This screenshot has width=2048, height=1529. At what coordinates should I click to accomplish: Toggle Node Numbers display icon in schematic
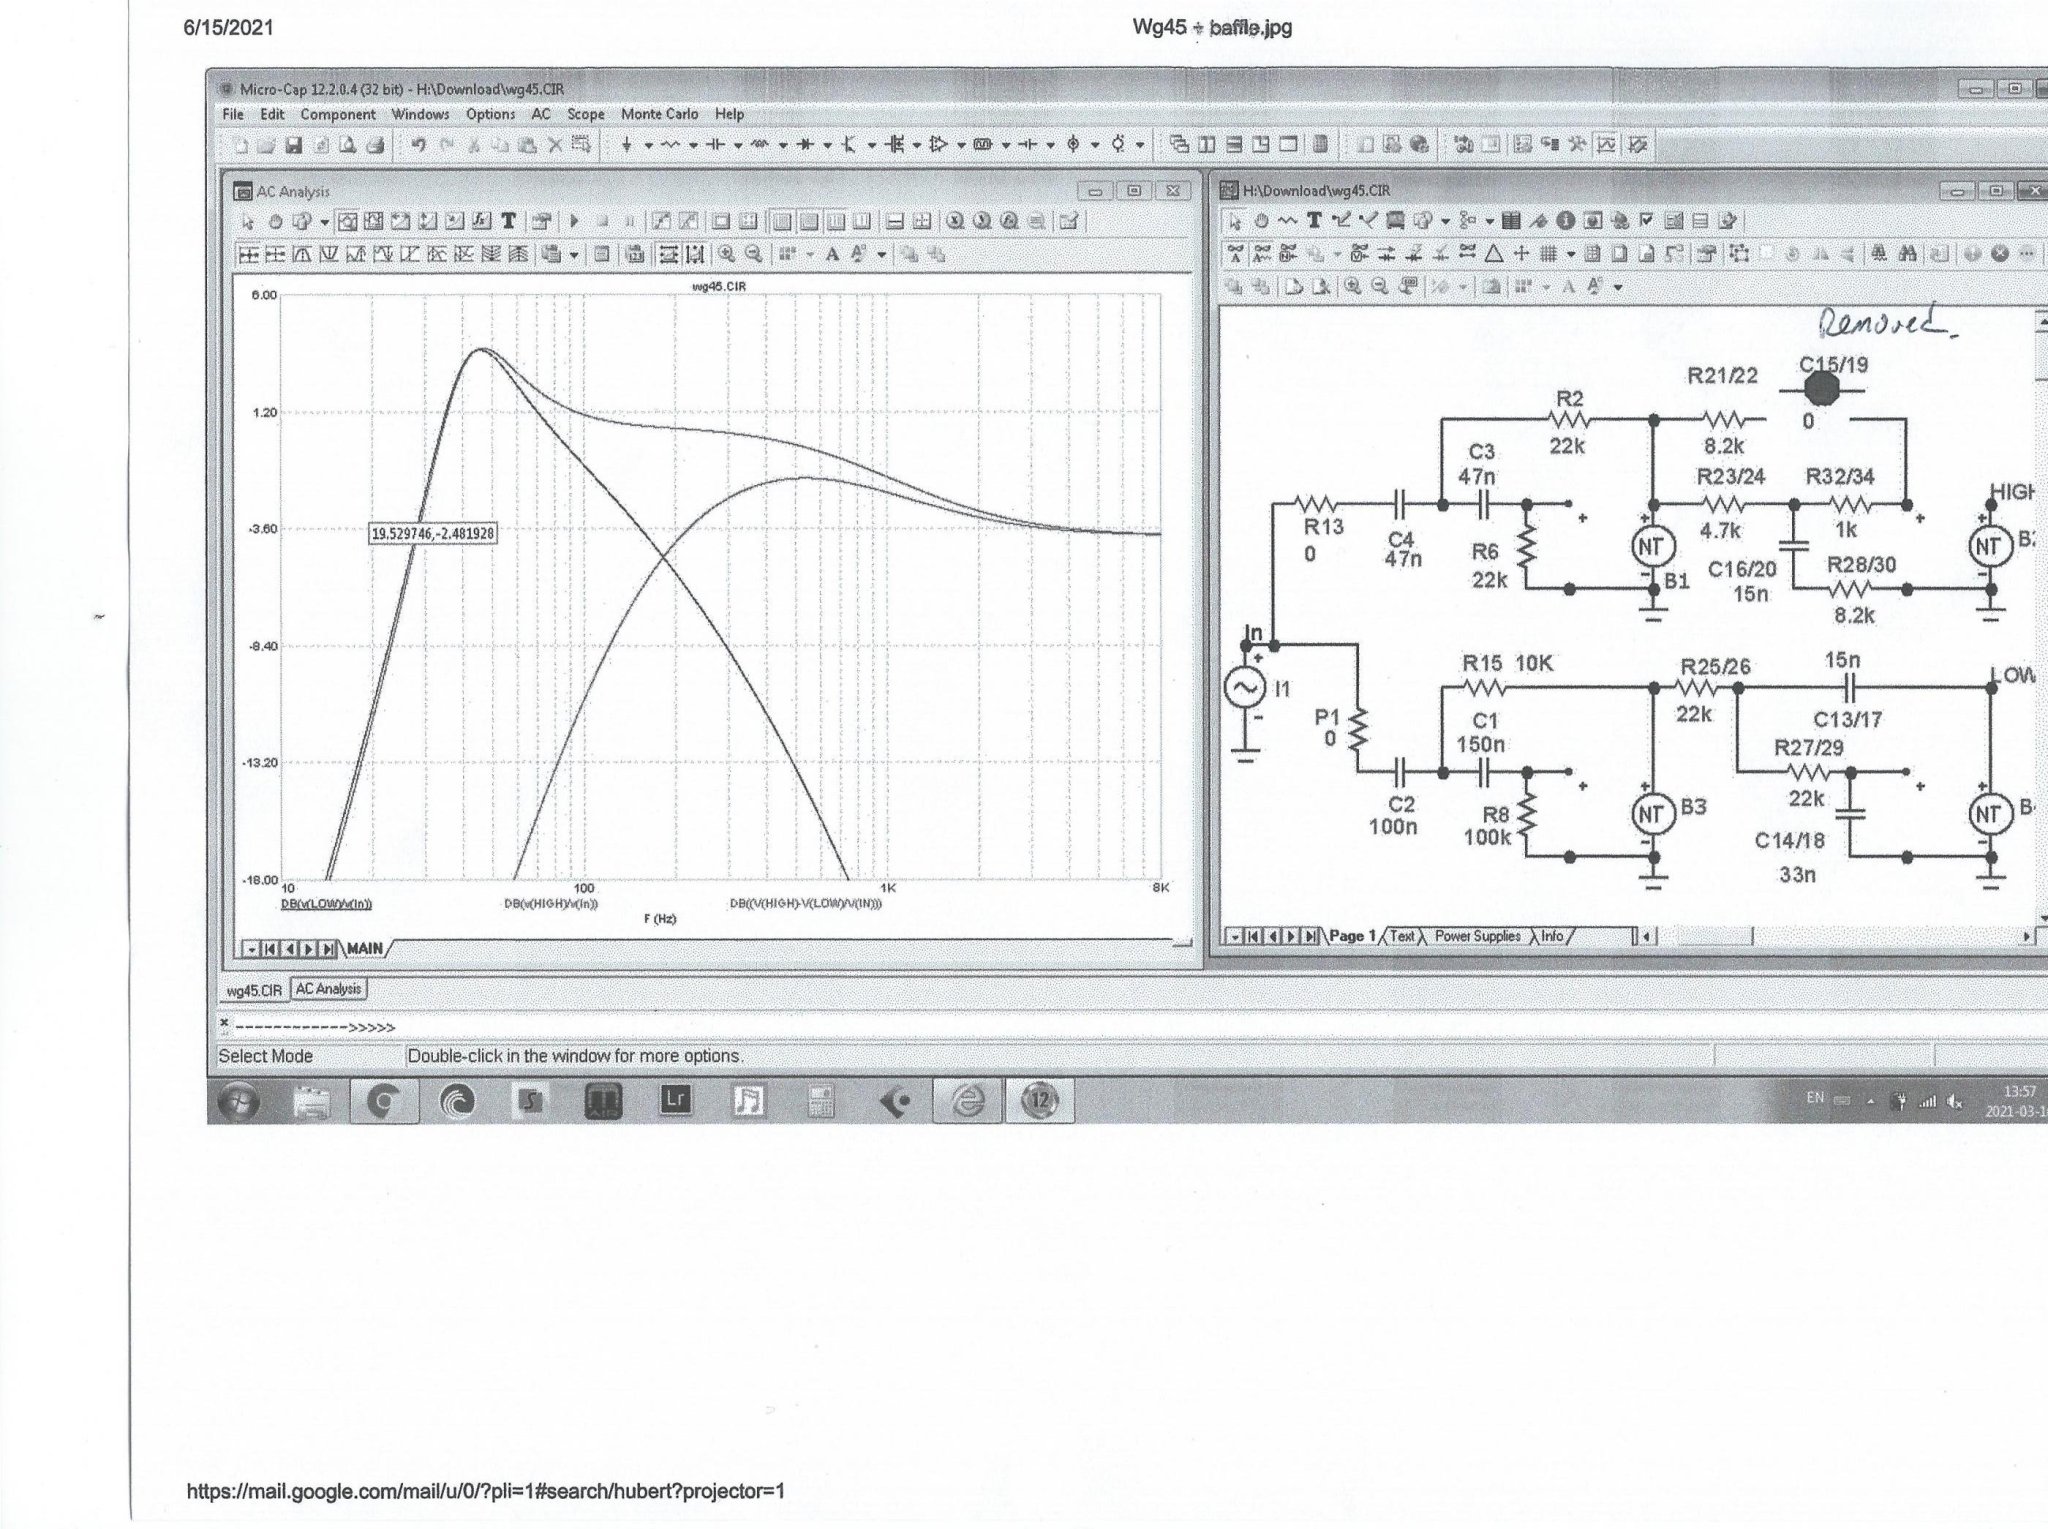[x=1288, y=253]
